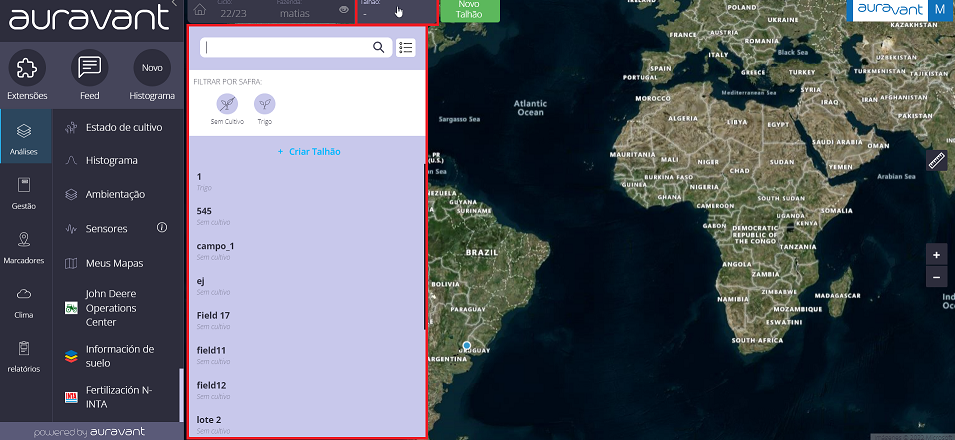
Task: Open the Extensões puzzle icon
Action: point(27,68)
